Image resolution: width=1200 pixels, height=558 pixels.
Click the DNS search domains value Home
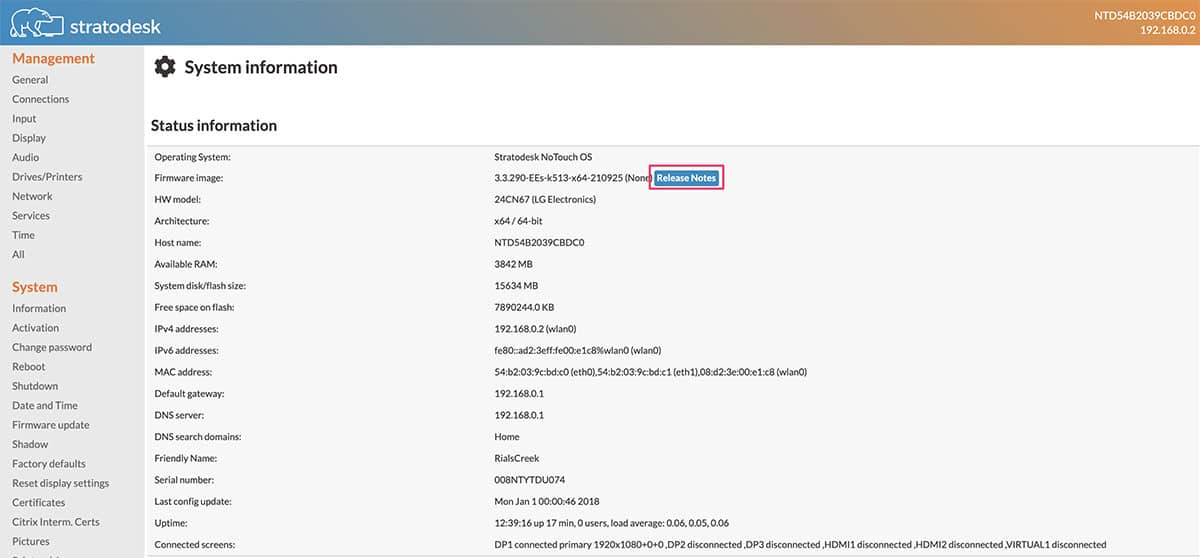click(x=507, y=437)
